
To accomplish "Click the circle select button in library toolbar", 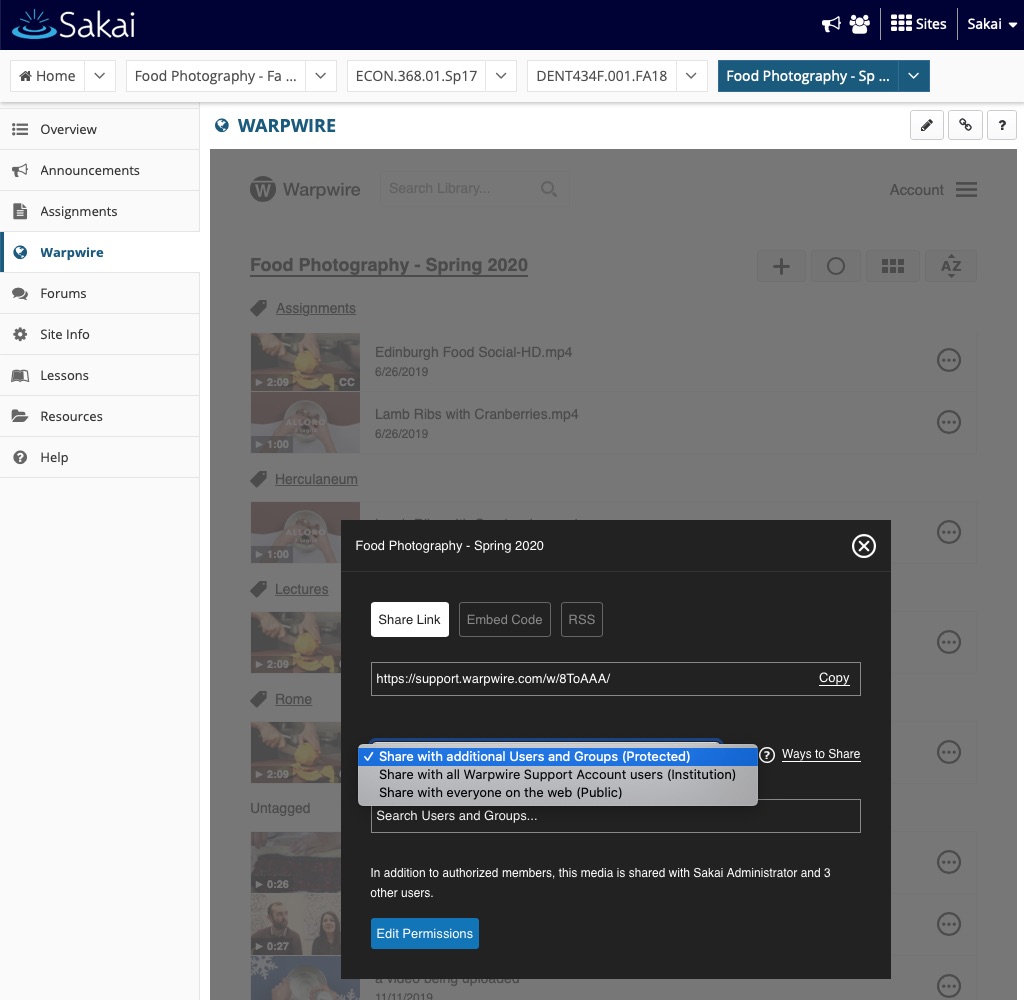I will (x=836, y=266).
